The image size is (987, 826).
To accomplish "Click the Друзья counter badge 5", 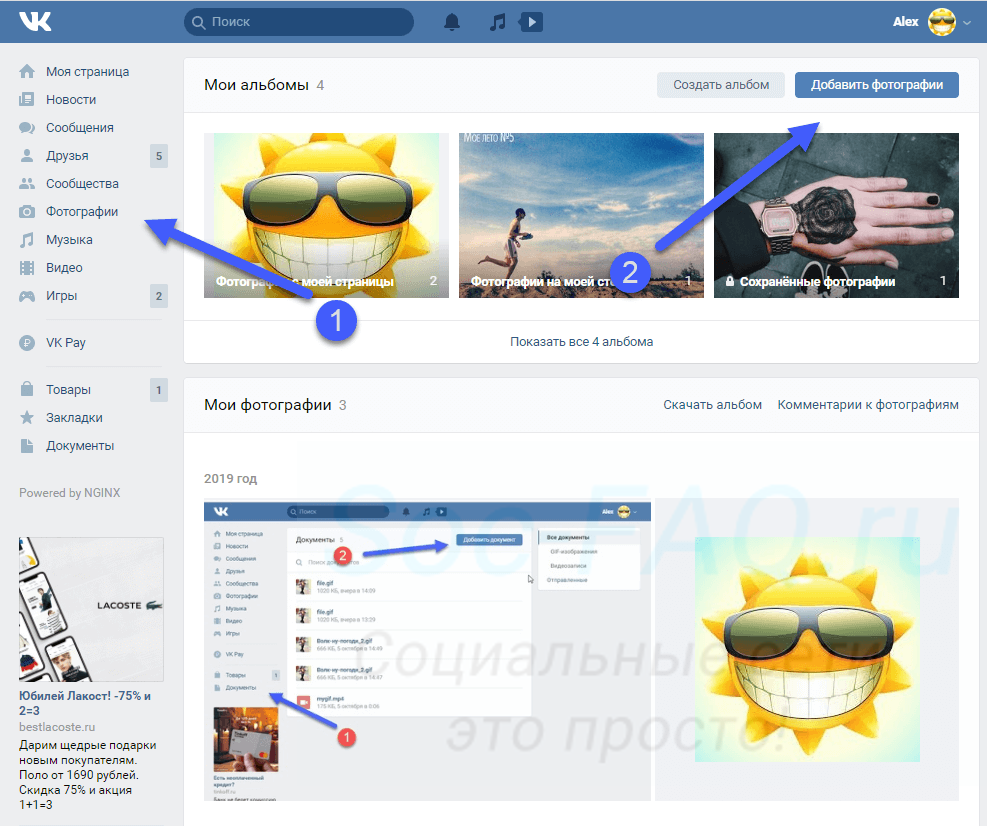I will click(159, 156).
